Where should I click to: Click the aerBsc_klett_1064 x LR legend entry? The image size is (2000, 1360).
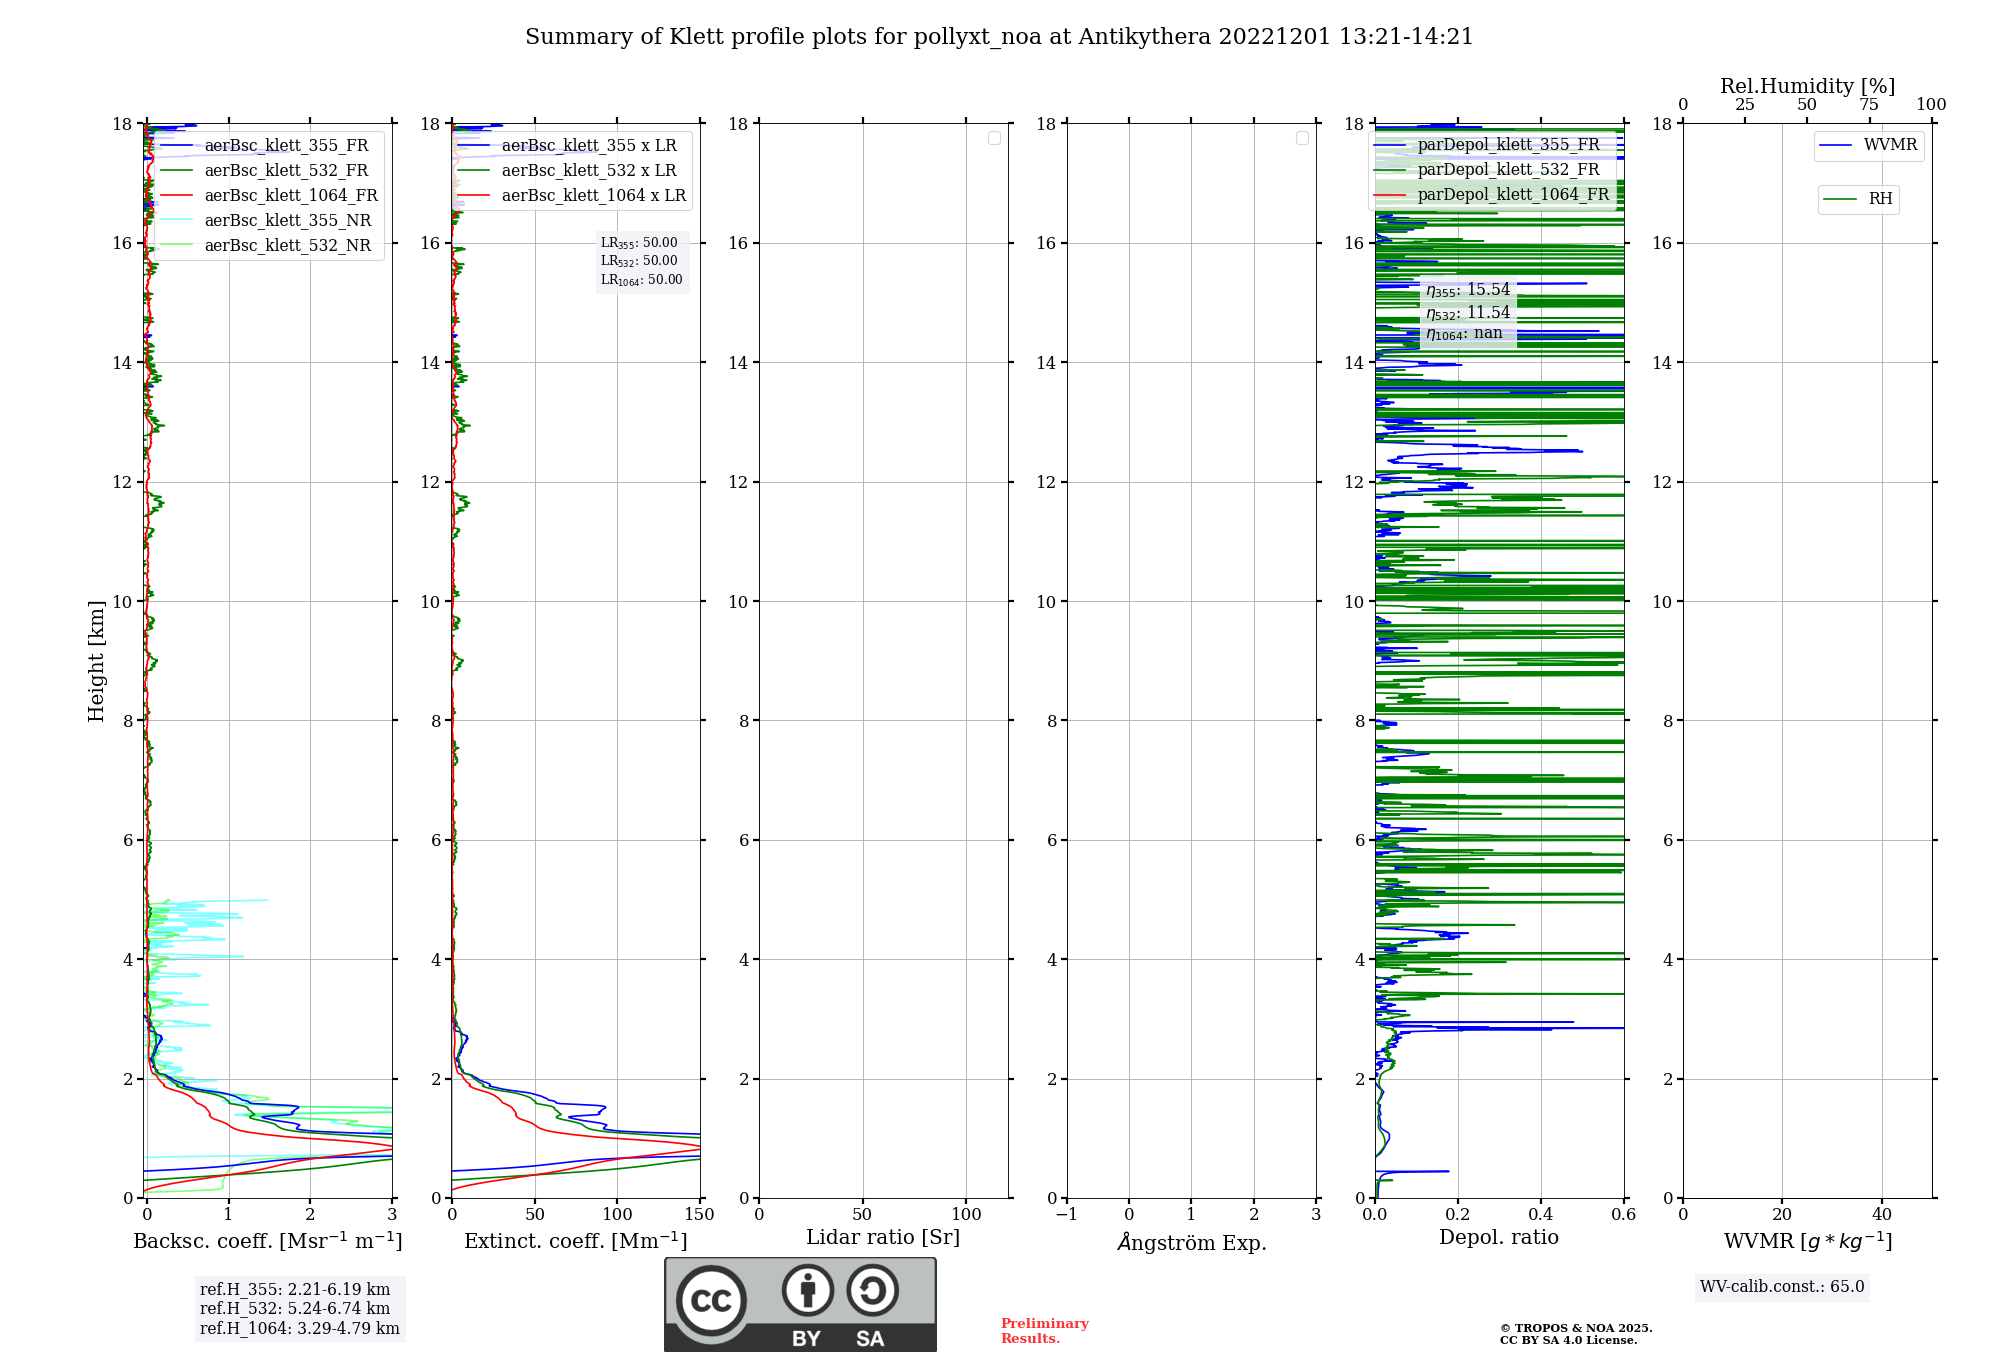[x=572, y=196]
